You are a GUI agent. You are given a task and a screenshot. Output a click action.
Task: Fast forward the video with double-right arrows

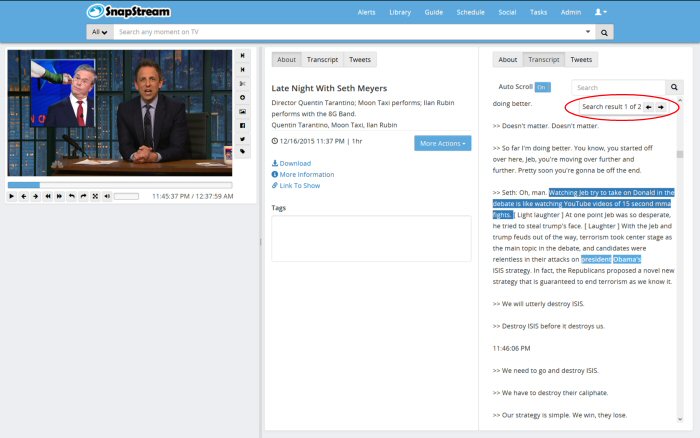pyautogui.click(x=59, y=196)
